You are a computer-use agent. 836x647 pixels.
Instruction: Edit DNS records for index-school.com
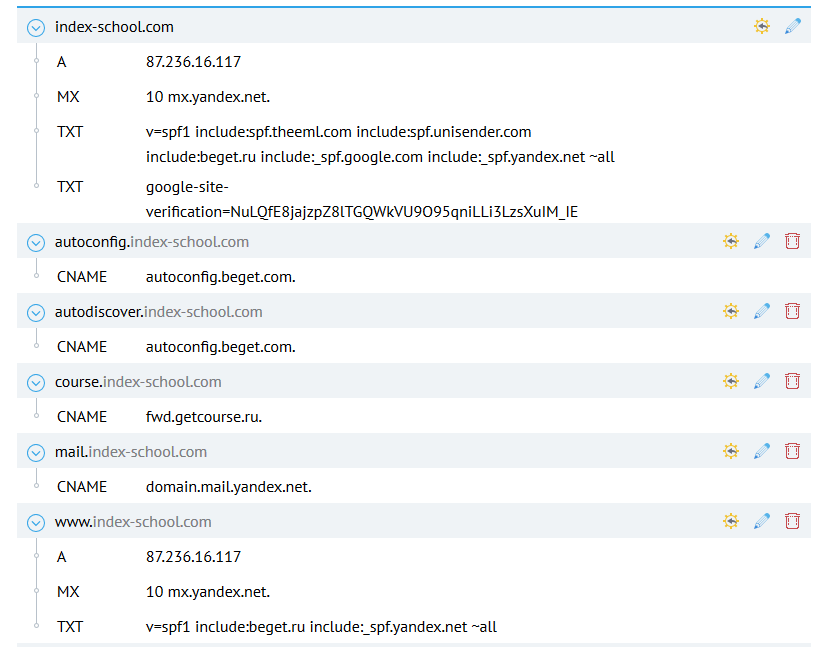click(792, 27)
